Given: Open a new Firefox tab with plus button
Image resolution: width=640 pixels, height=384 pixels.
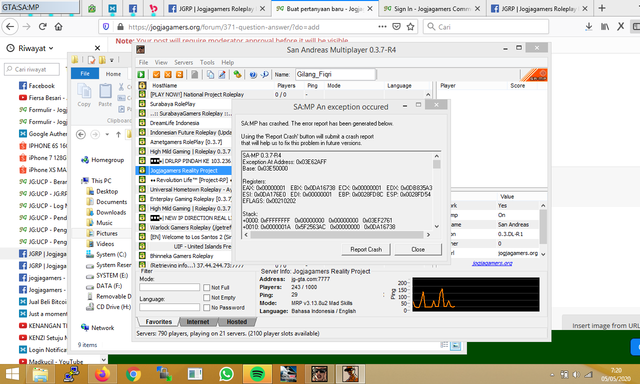Looking at the screenshot, I should [602, 8].
